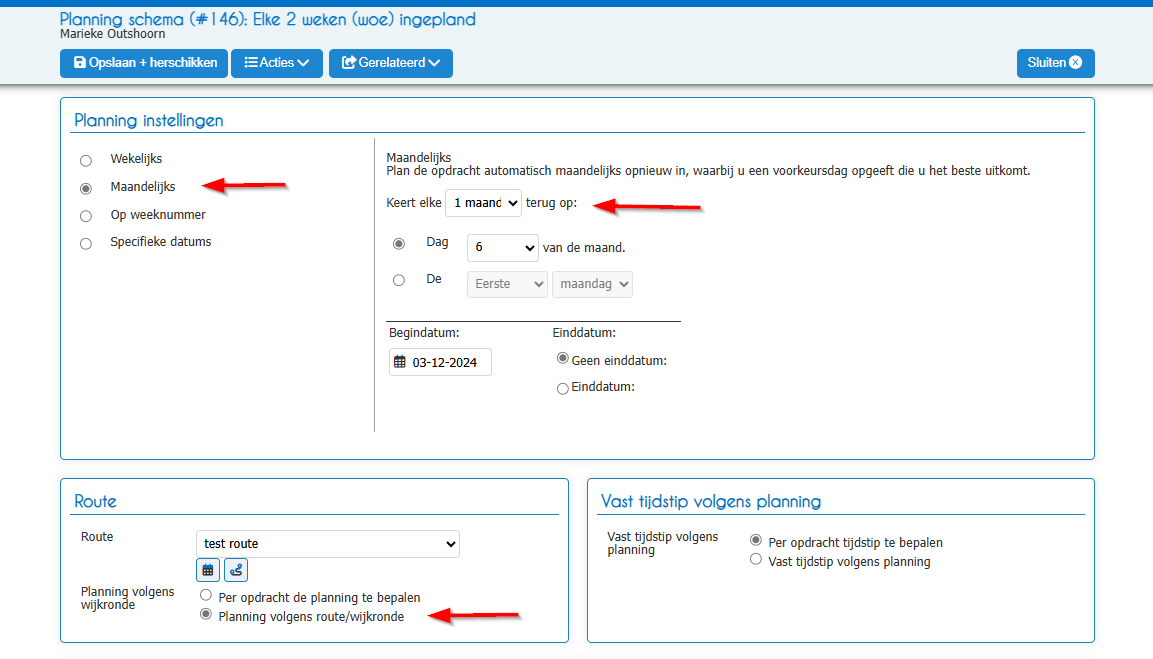Screen dimensions: 1153x659
Task: Choose the Dag van de maand radio
Action: coord(399,243)
